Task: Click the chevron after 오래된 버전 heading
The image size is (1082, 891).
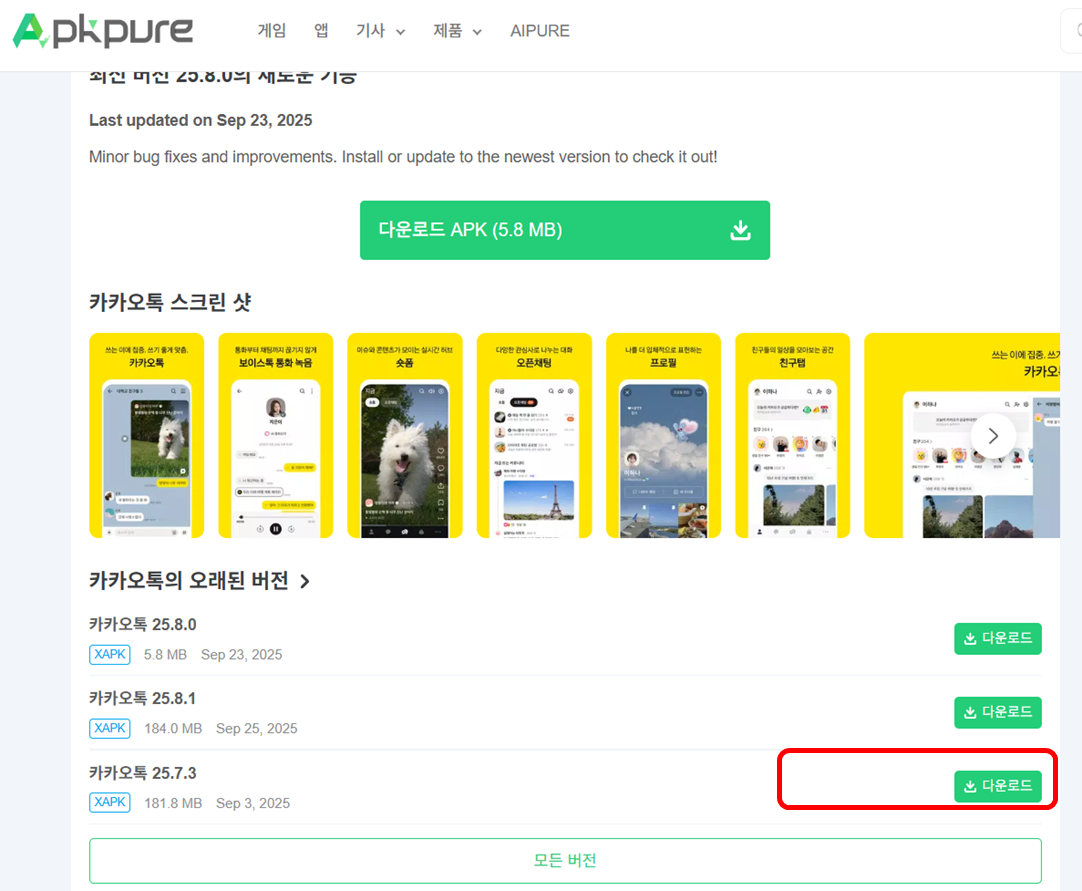Action: [x=305, y=582]
